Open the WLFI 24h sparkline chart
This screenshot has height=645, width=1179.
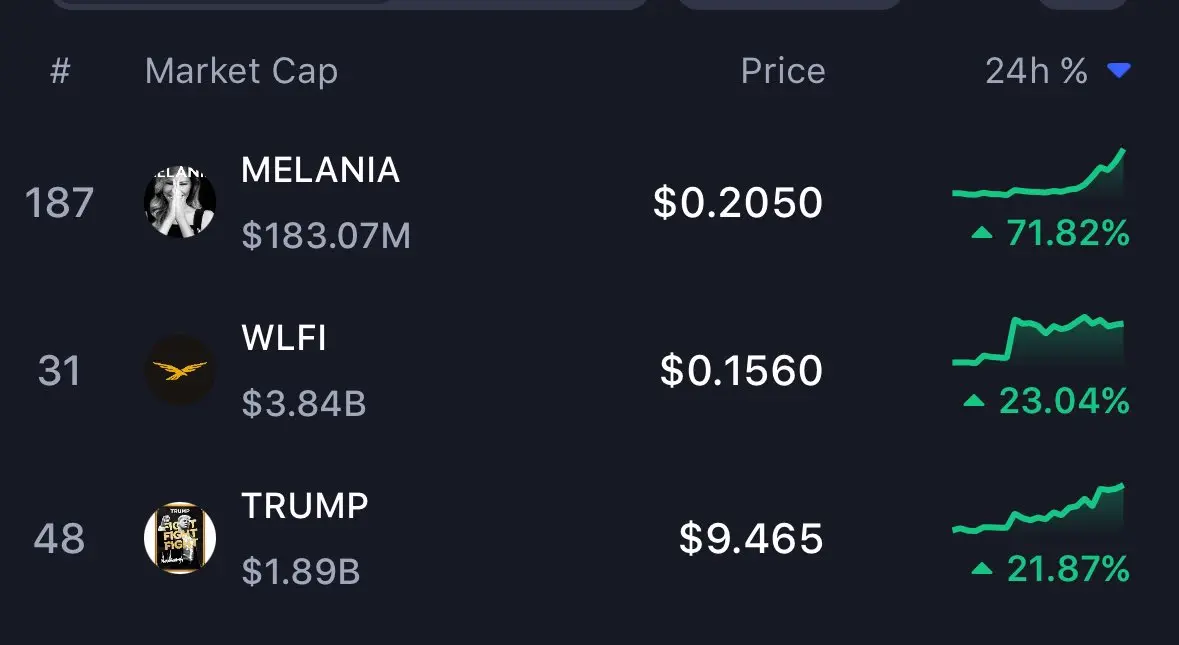pos(1038,340)
